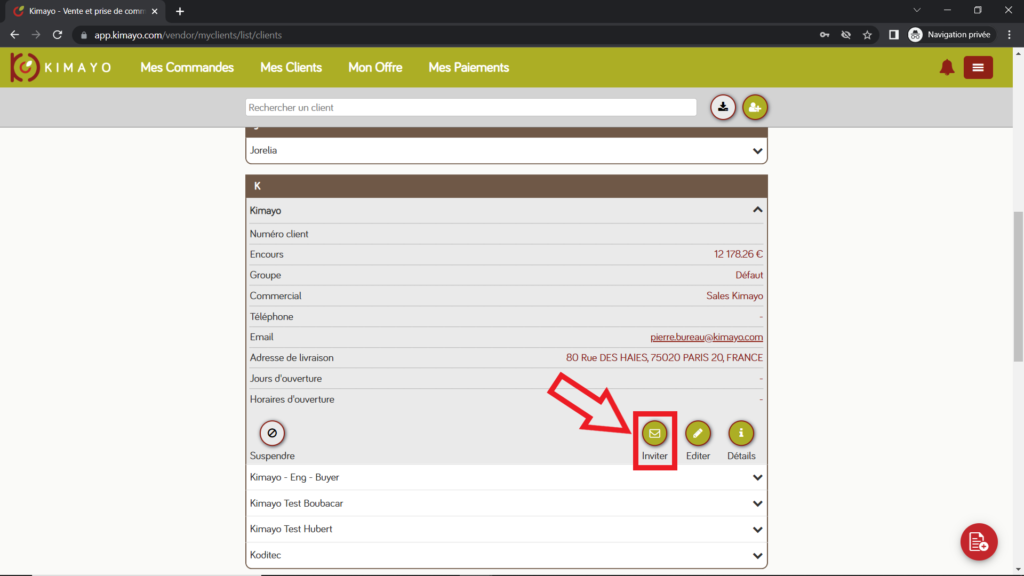Click the Jours d'ouverture label
The height and width of the screenshot is (576, 1024).
point(285,379)
